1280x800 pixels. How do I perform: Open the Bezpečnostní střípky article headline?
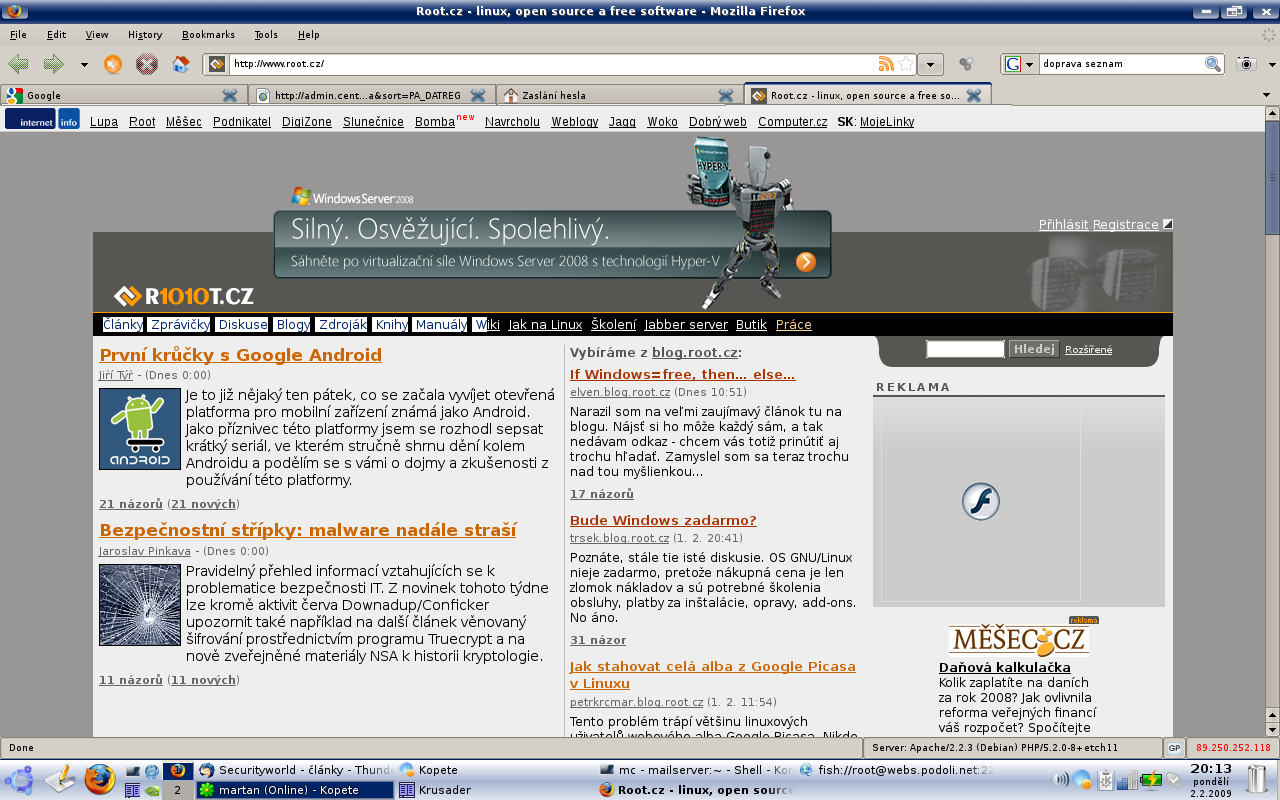click(x=307, y=530)
